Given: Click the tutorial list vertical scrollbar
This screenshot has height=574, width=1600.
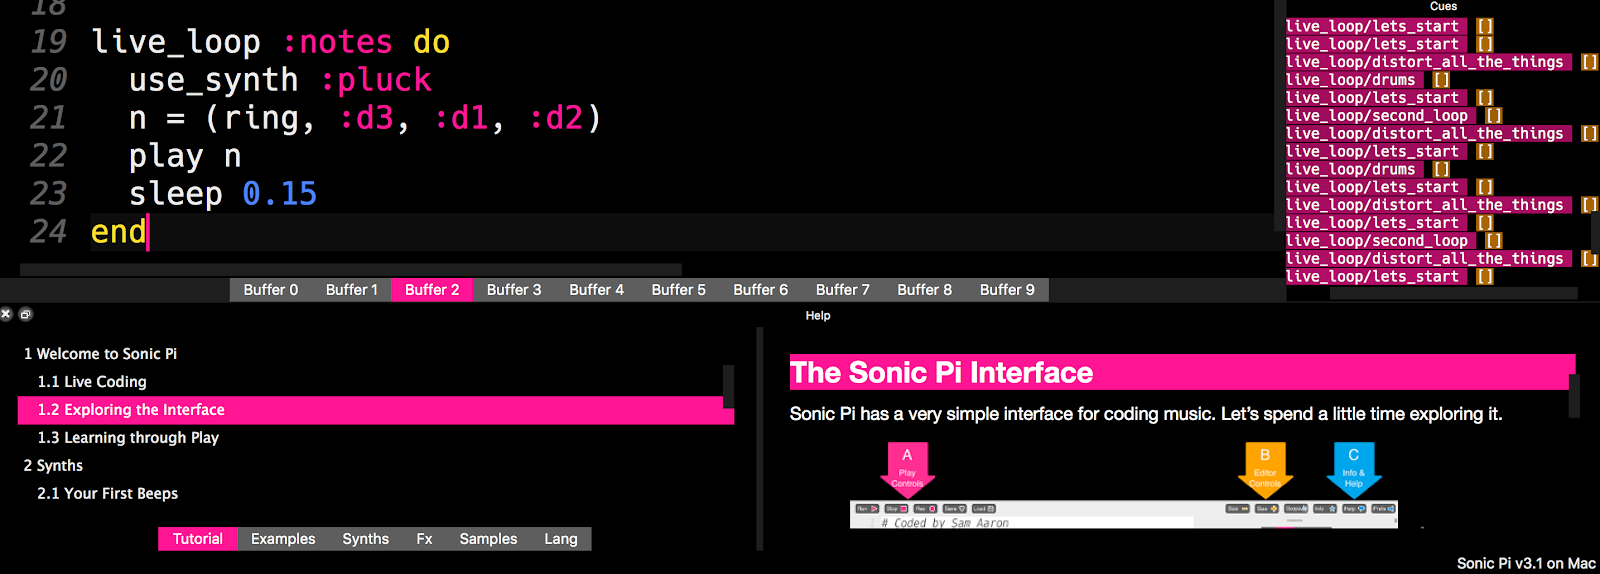Looking at the screenshot, I should (728, 387).
